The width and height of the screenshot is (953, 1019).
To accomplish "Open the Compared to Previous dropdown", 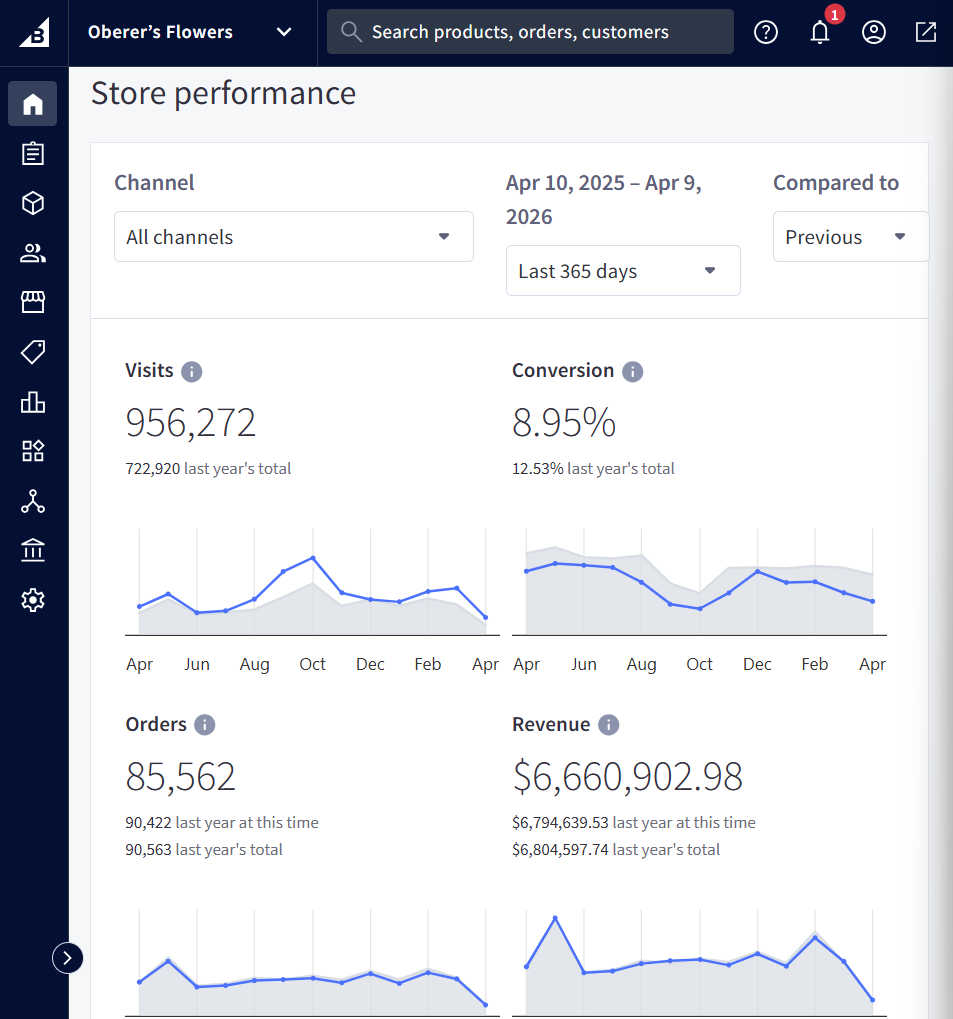I will point(850,236).
